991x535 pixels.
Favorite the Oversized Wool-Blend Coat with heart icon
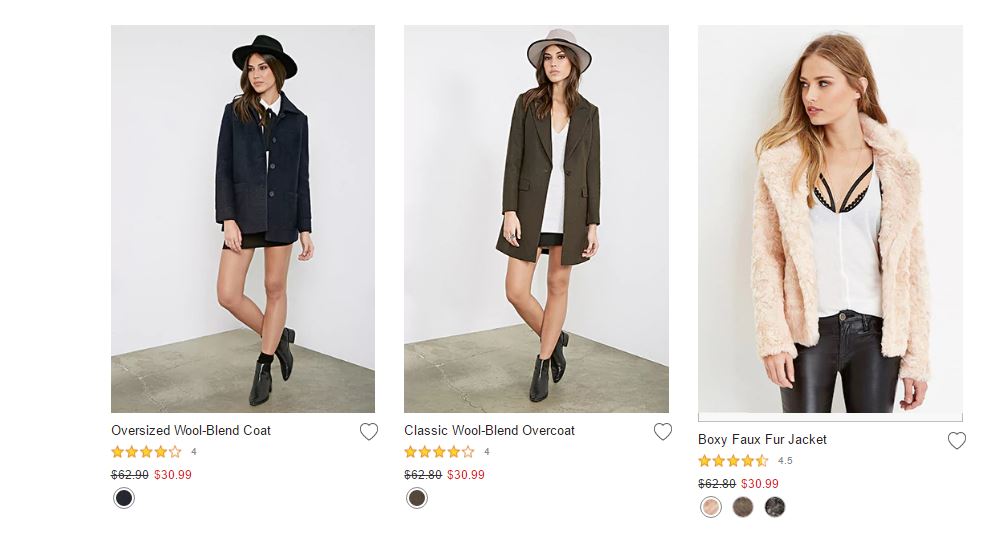369,432
